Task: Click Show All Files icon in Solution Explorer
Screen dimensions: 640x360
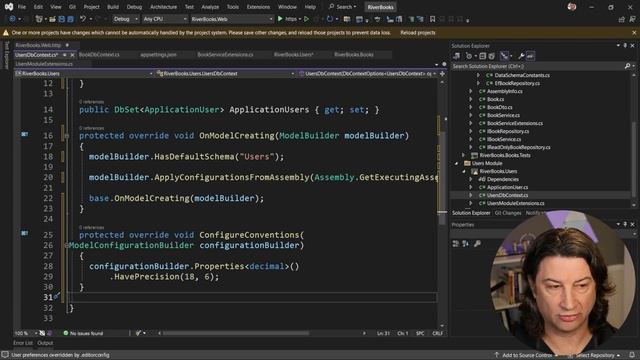Action: pyautogui.click(x=492, y=56)
